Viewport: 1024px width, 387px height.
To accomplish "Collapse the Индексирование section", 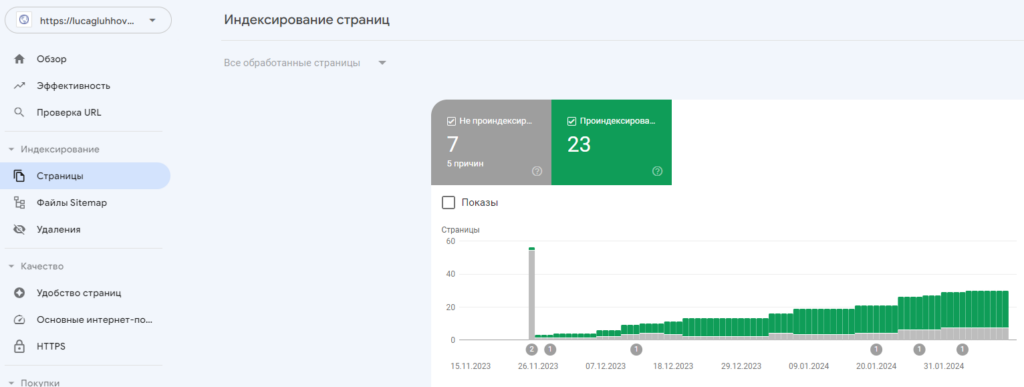I will 12,149.
